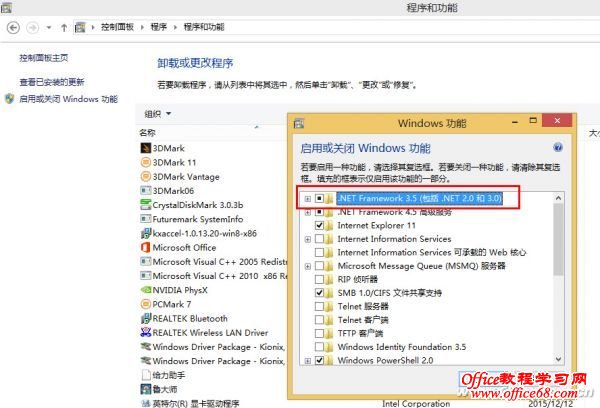Click the 3DMark06 program icon
The height and width of the screenshot is (408, 600).
point(145,191)
